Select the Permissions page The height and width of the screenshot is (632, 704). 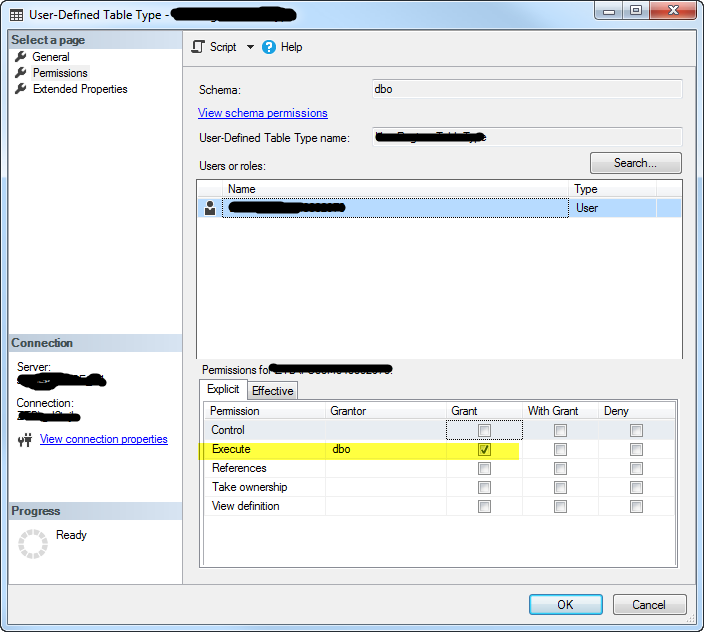click(60, 73)
